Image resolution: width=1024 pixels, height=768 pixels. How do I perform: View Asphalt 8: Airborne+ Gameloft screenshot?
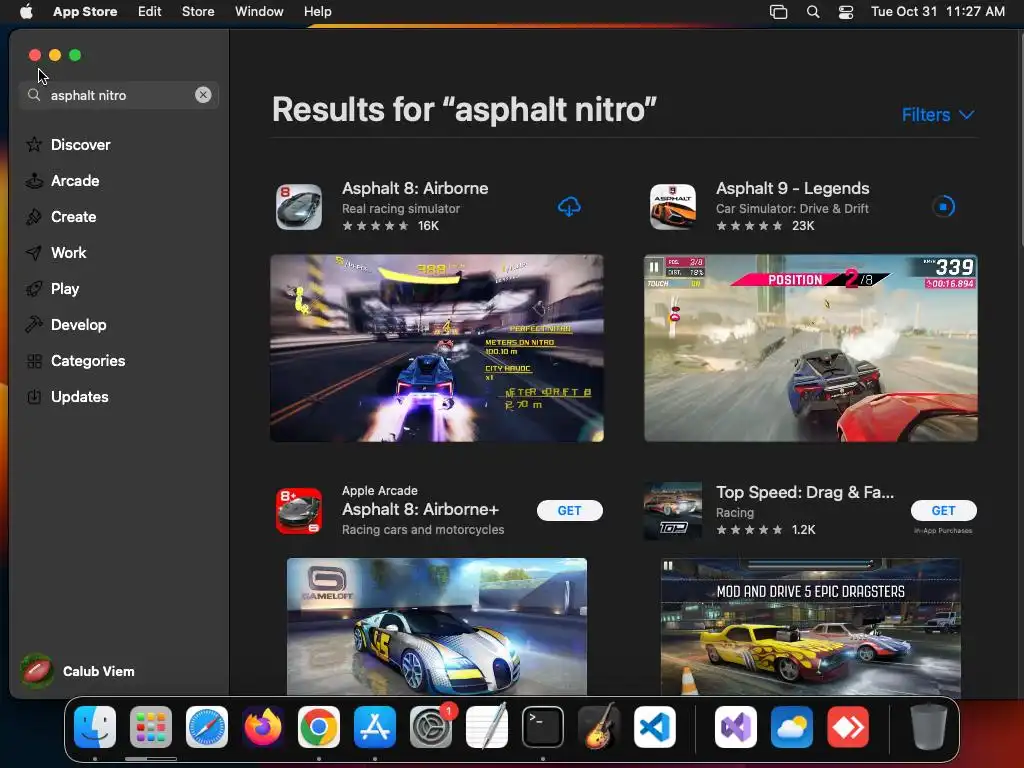[x=437, y=626]
